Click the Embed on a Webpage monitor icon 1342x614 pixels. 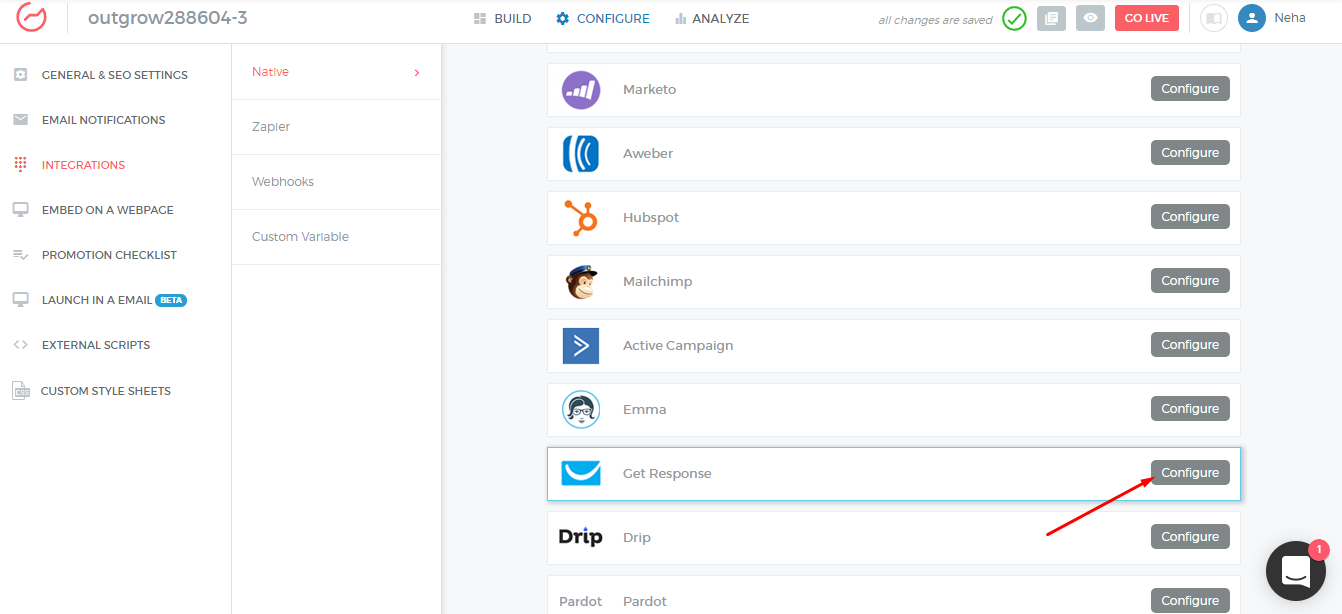pos(20,210)
